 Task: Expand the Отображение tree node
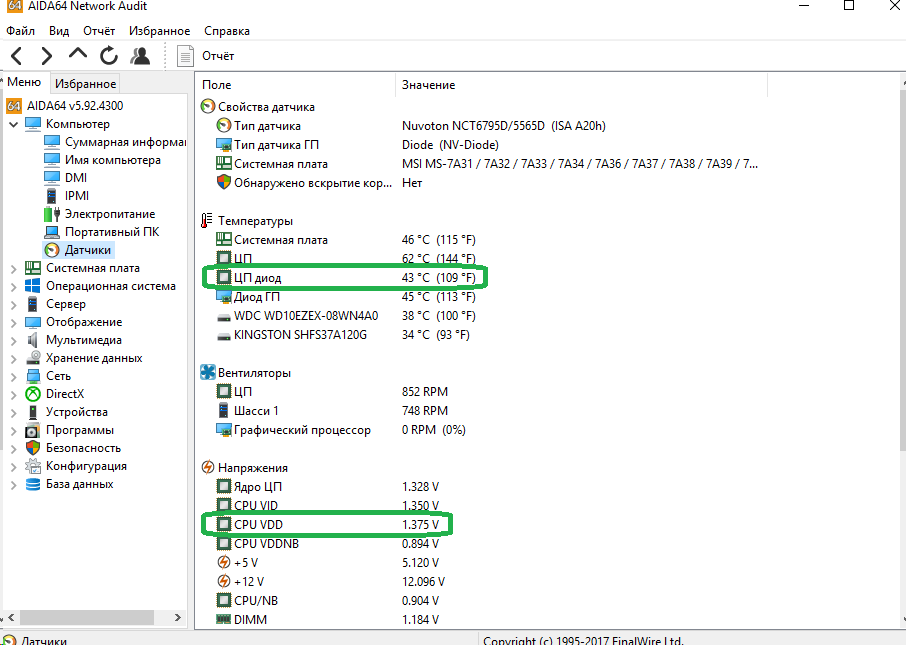coord(13,322)
